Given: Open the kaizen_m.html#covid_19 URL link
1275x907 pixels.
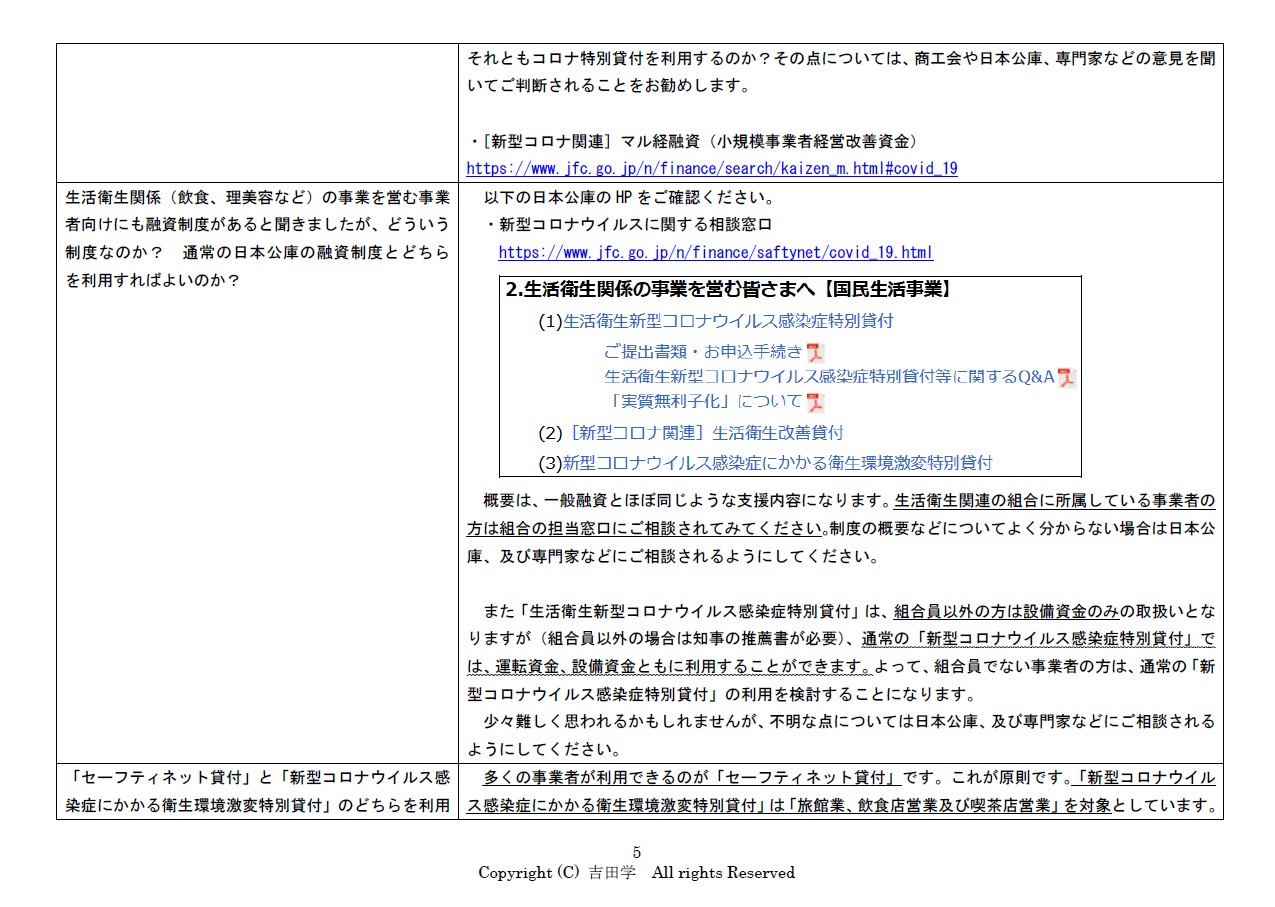Looking at the screenshot, I should pos(711,168).
